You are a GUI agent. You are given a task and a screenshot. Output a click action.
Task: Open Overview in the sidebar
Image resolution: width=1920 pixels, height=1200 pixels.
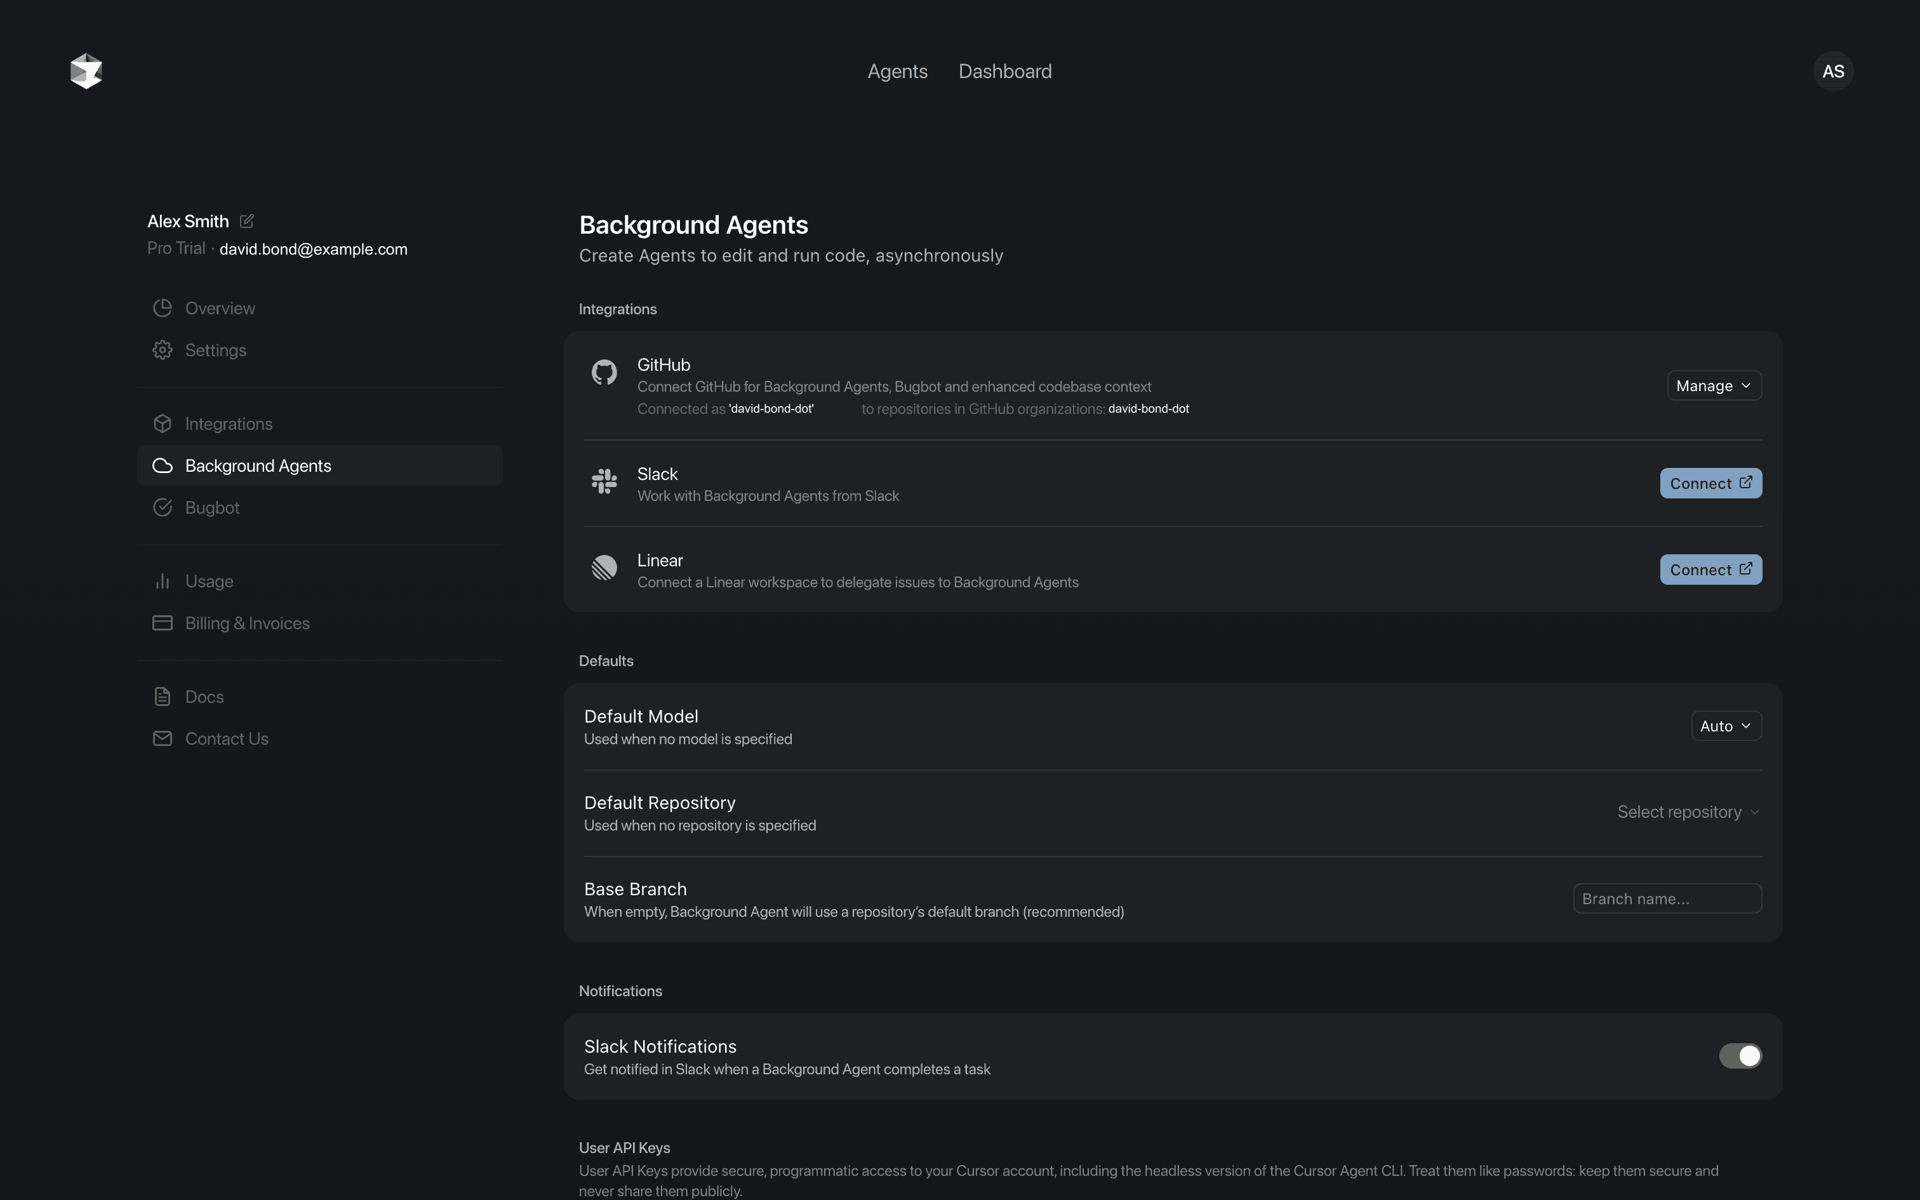point(320,308)
